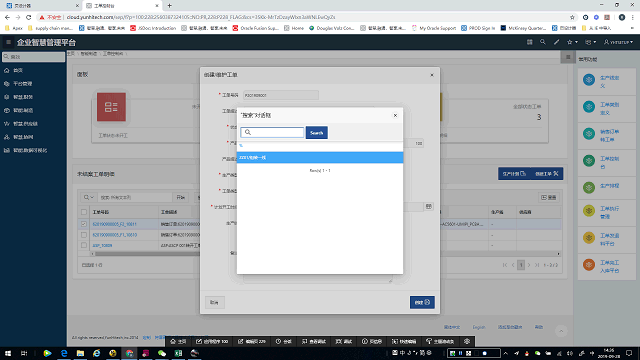Click the menu icon above the right side panel

pos(568,57)
